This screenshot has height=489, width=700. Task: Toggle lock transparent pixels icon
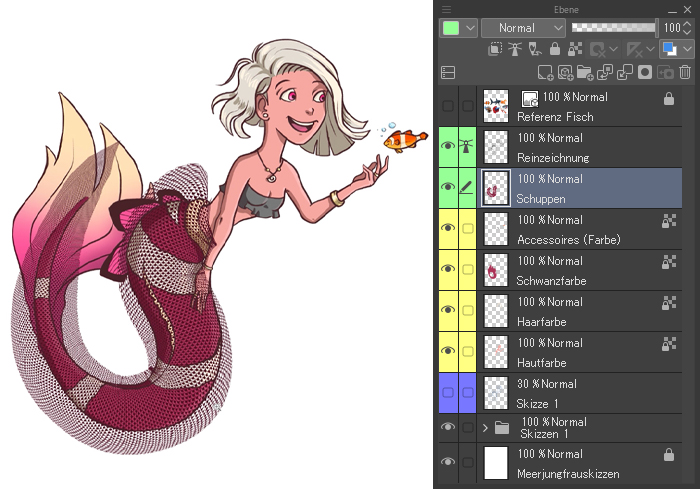(575, 49)
